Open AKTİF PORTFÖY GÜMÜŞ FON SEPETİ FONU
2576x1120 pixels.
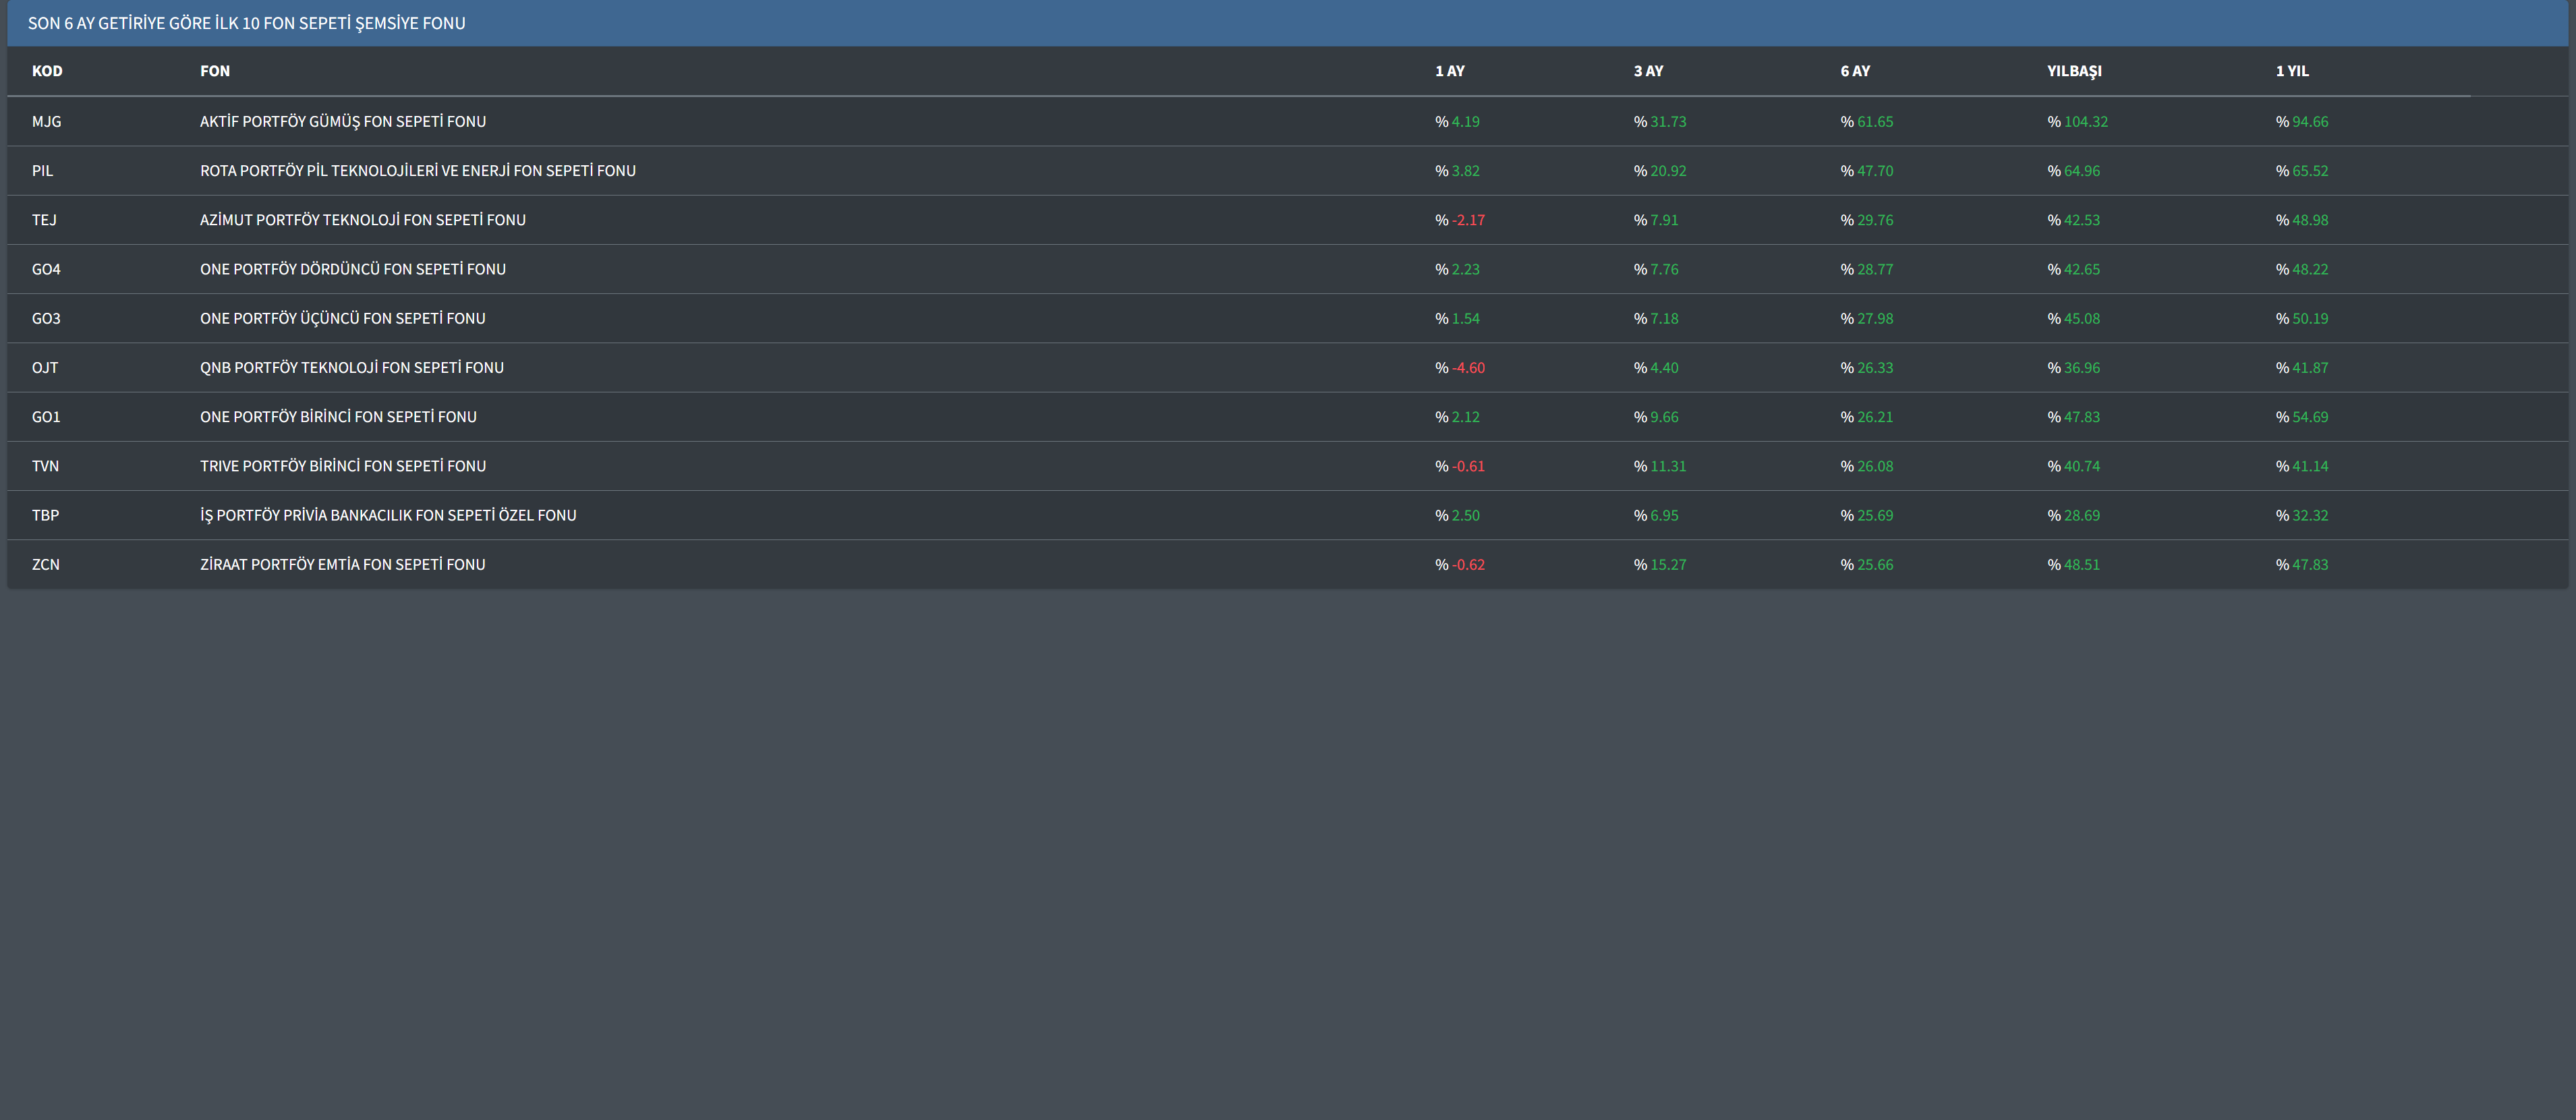click(x=343, y=122)
